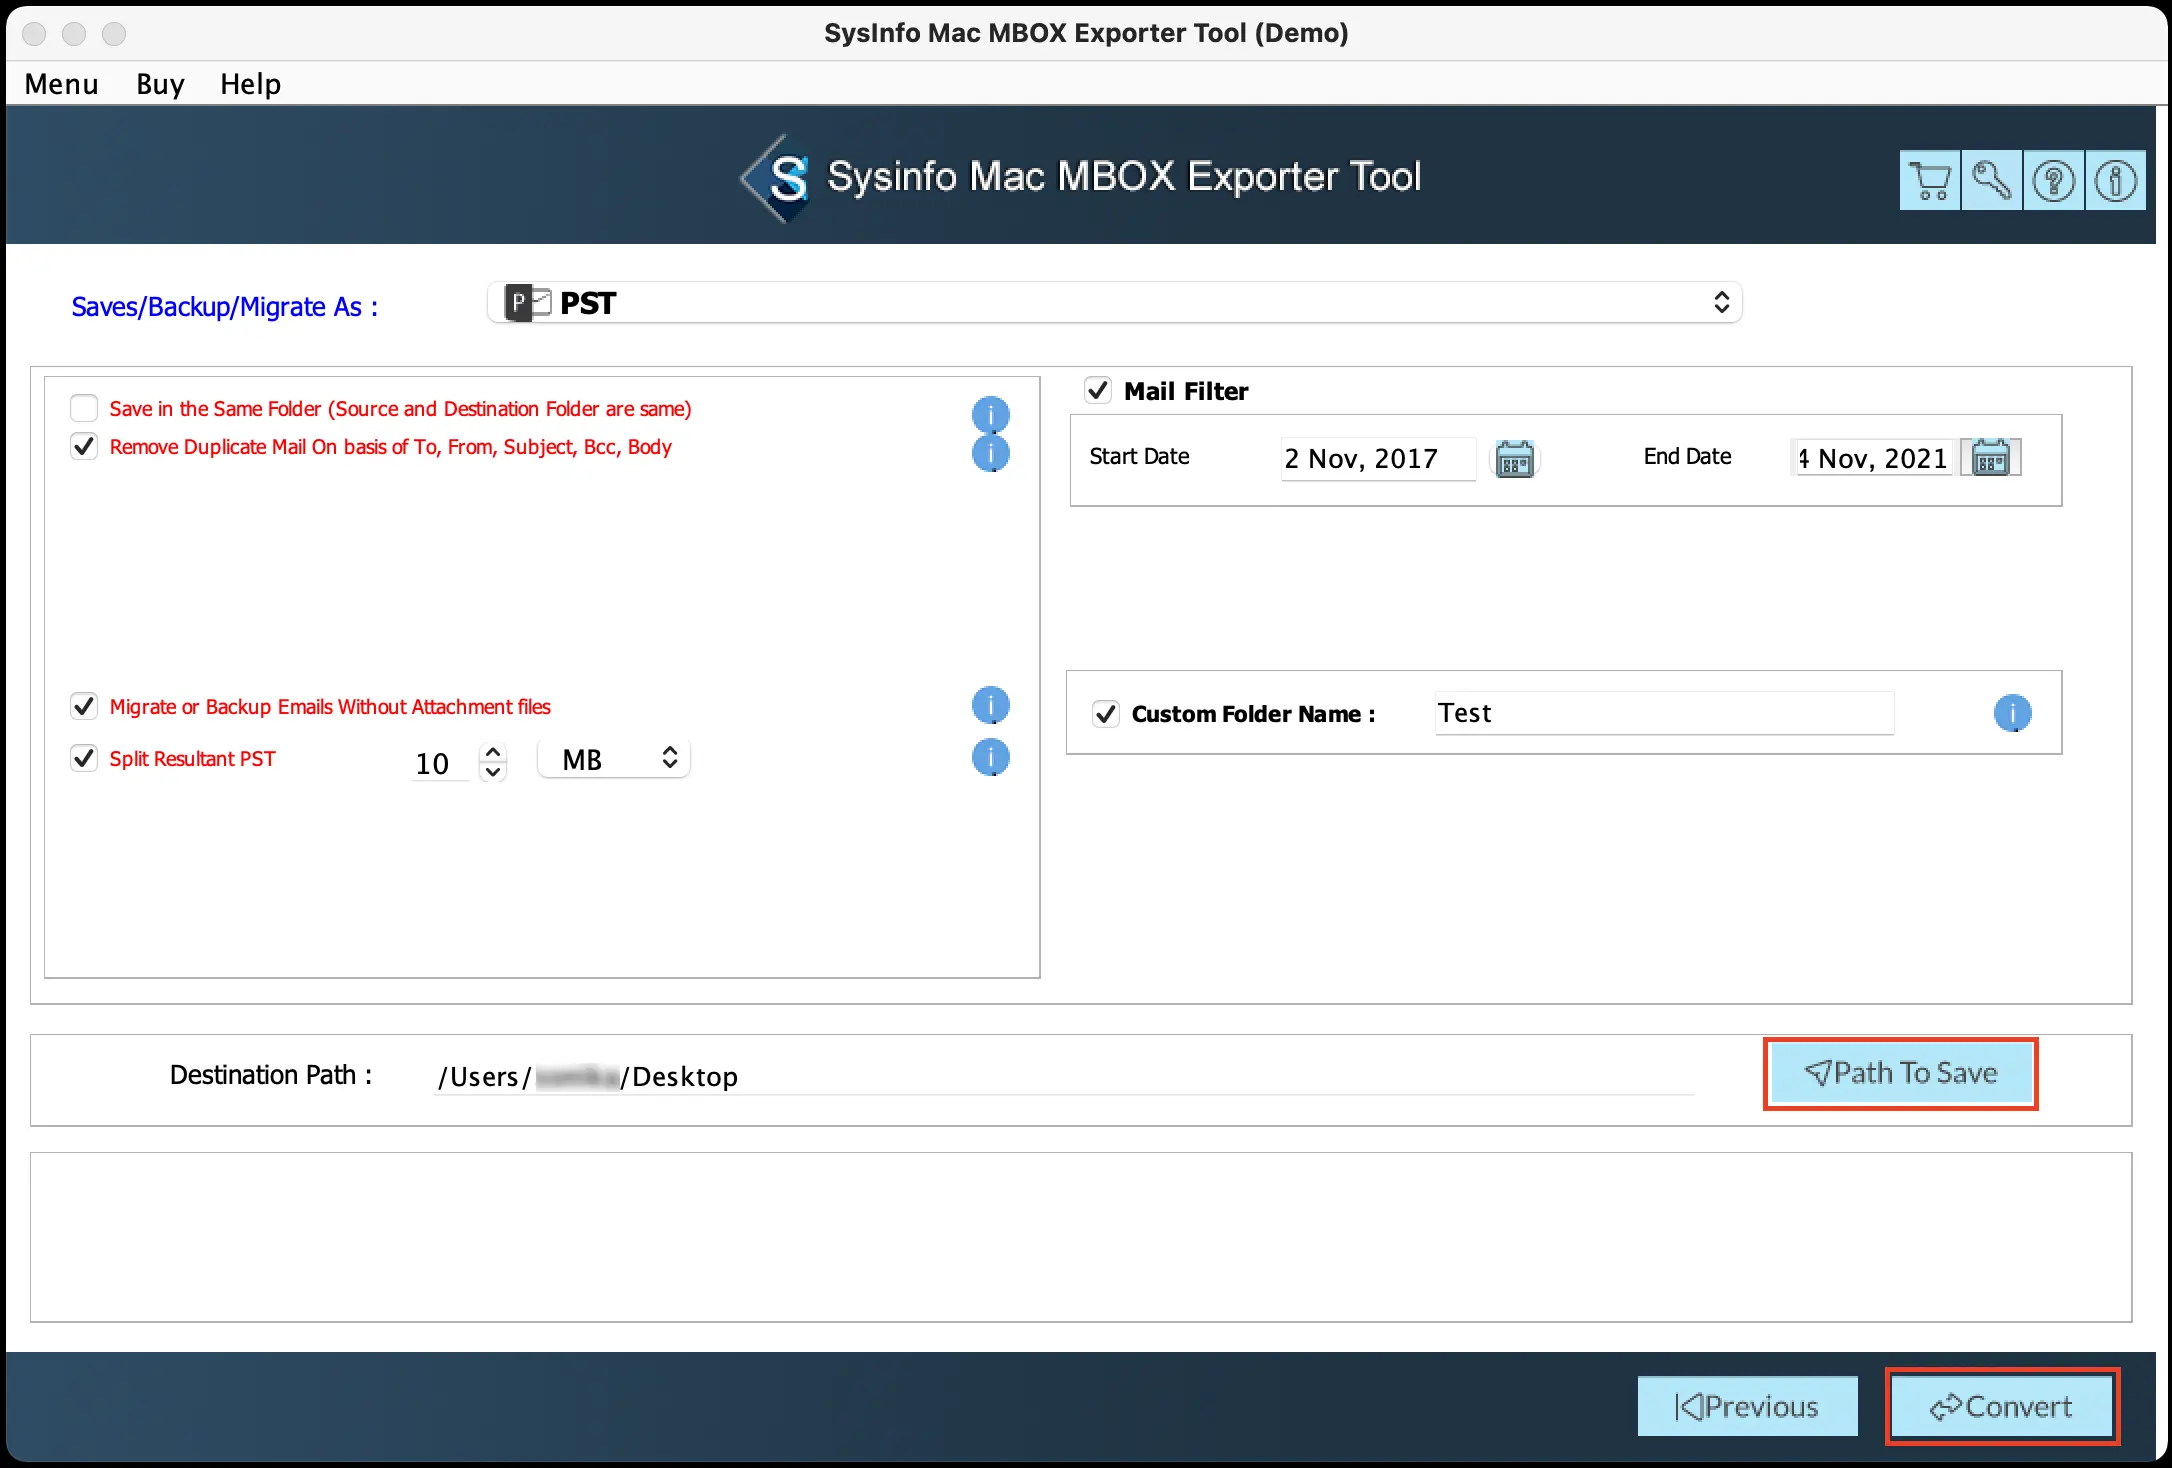Click info icon beside Custom Folder Name

tap(2012, 713)
